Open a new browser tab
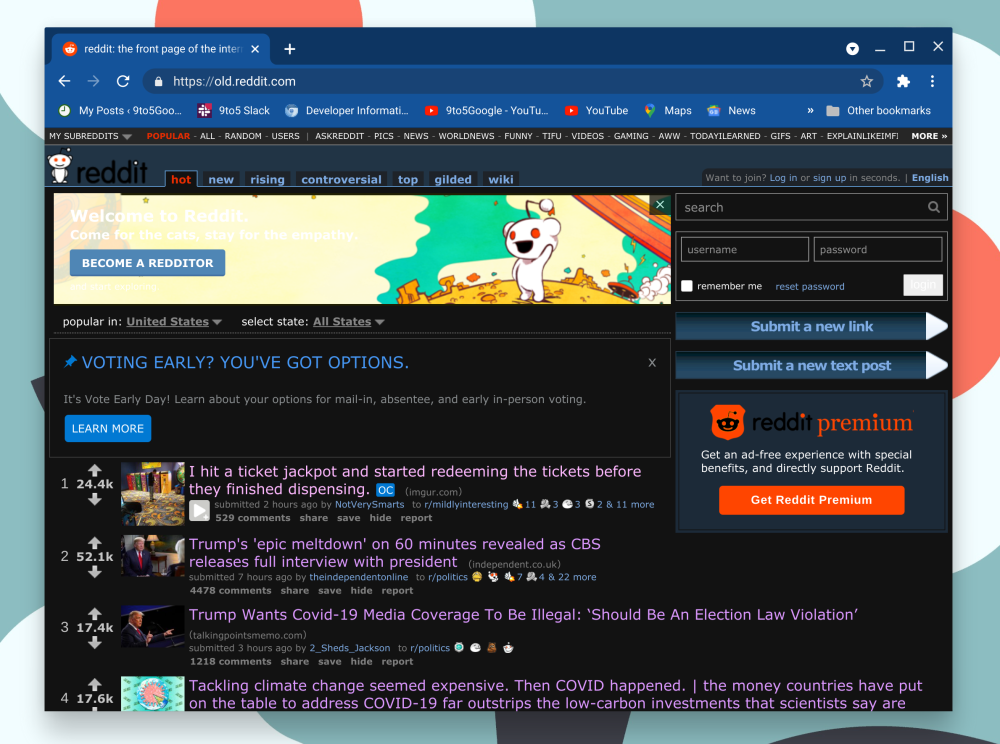 [289, 49]
